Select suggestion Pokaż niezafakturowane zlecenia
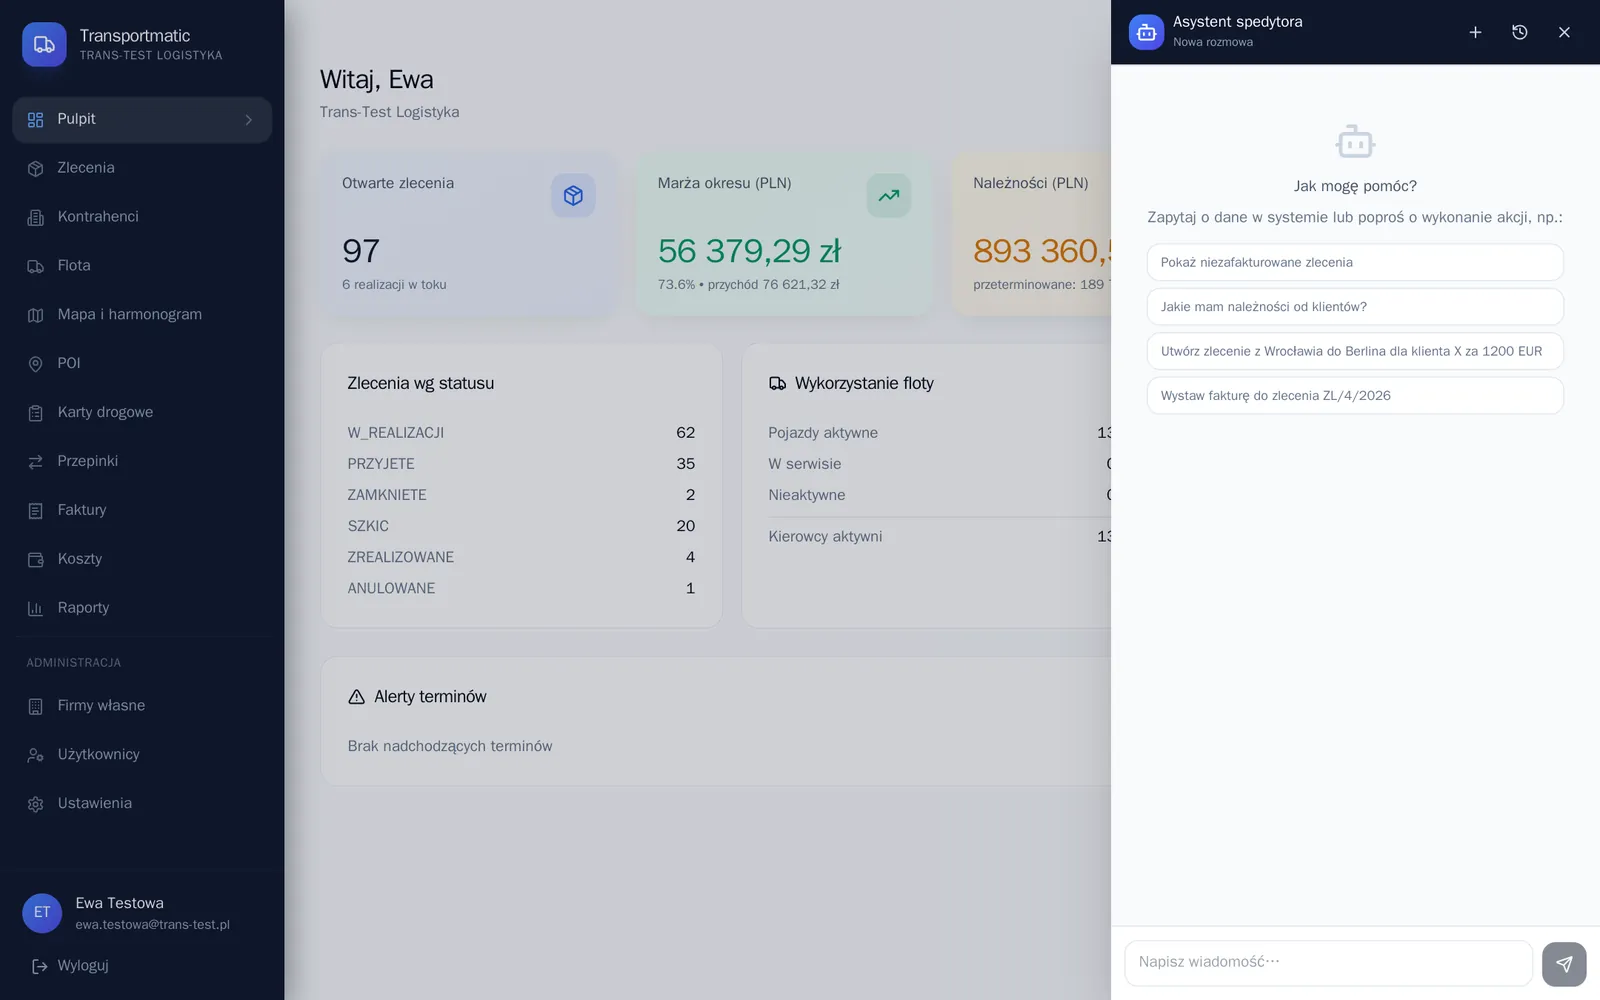 tap(1355, 262)
